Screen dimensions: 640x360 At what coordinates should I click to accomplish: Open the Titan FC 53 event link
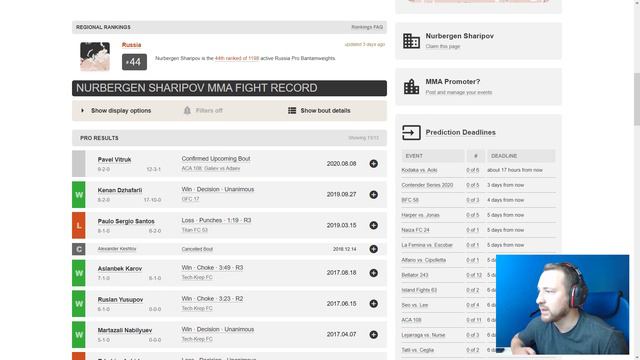click(195, 230)
